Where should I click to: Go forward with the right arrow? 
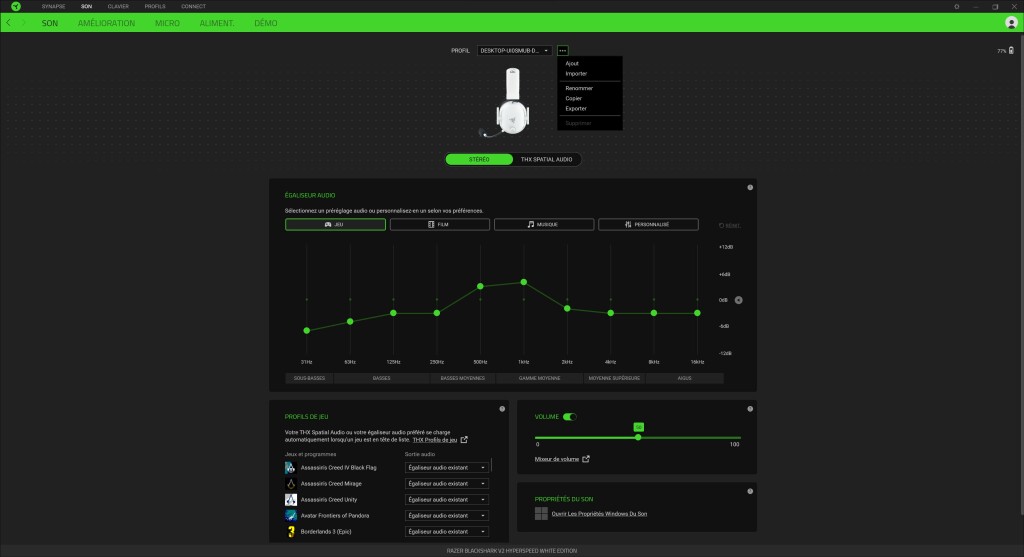(24, 23)
